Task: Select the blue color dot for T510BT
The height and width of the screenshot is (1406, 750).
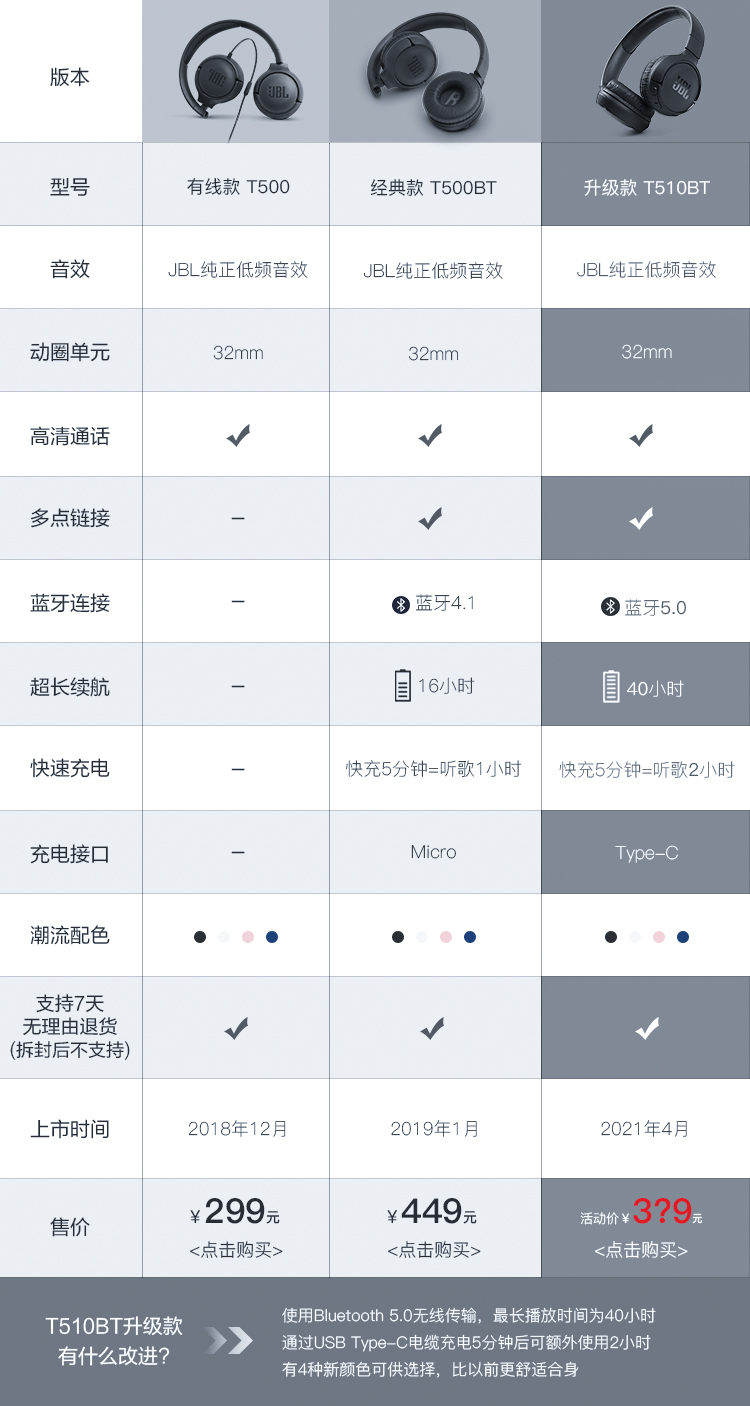Action: coord(683,937)
